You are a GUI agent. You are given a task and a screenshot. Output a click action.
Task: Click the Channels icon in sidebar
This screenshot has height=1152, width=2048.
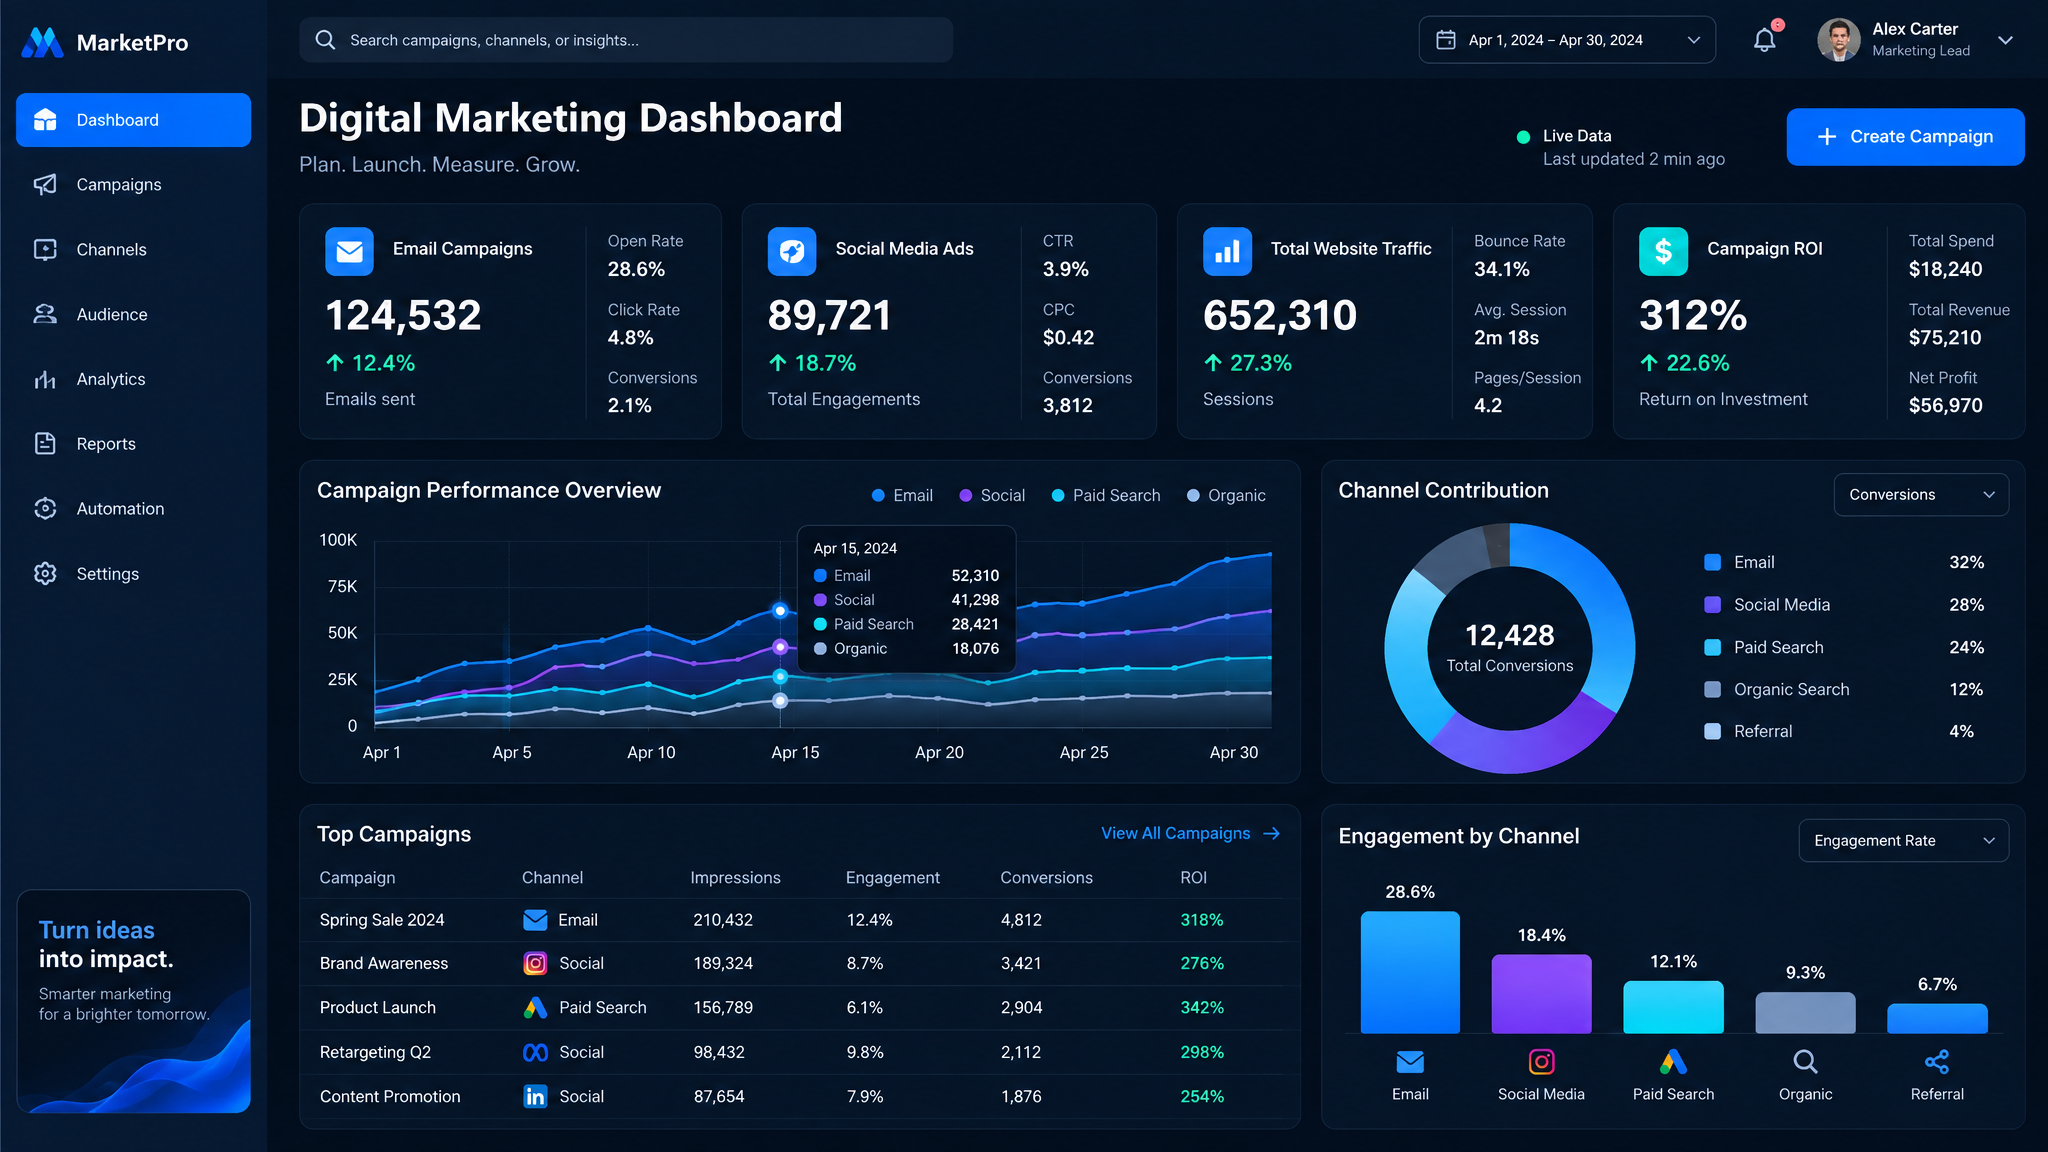[45, 249]
